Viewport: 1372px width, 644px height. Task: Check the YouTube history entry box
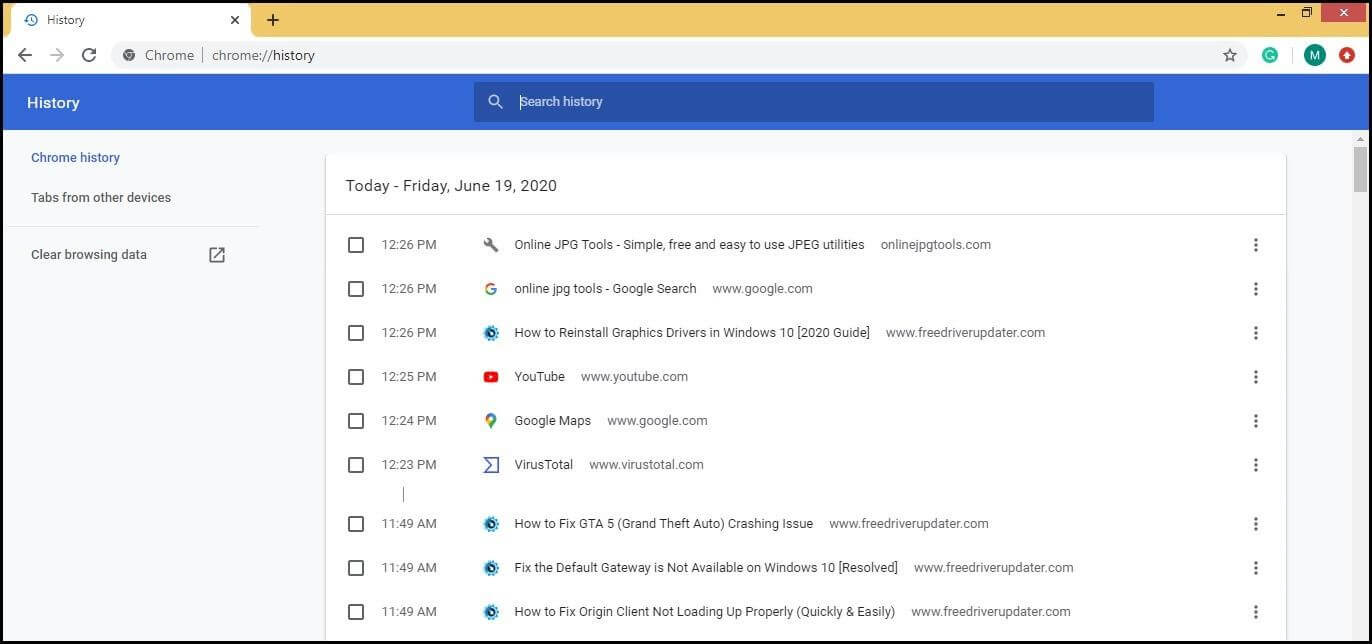(x=356, y=377)
